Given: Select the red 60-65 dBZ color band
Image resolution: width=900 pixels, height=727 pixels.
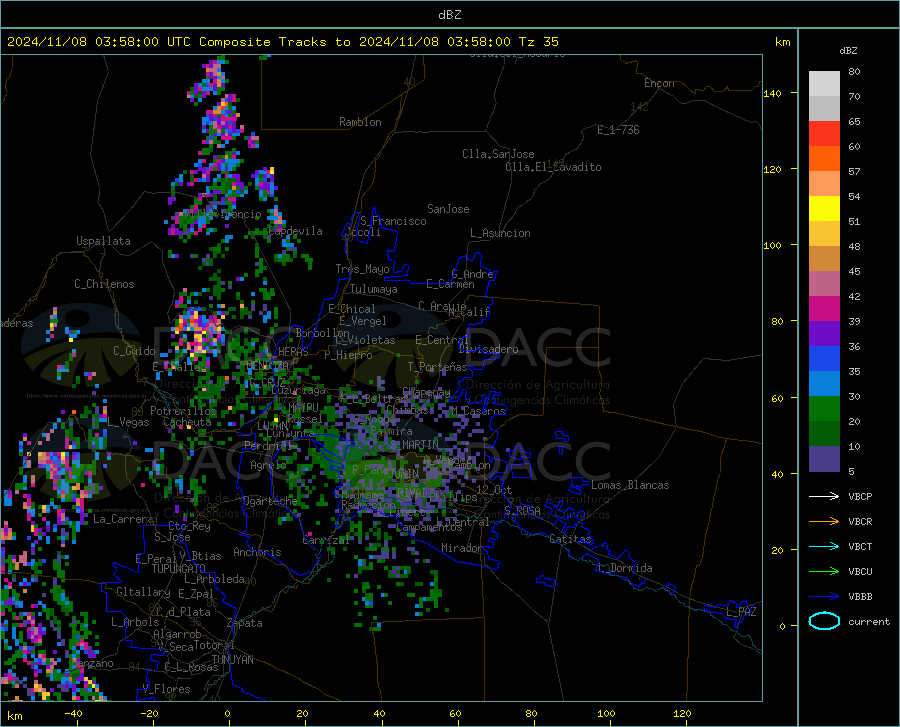Looking at the screenshot, I should (x=824, y=134).
